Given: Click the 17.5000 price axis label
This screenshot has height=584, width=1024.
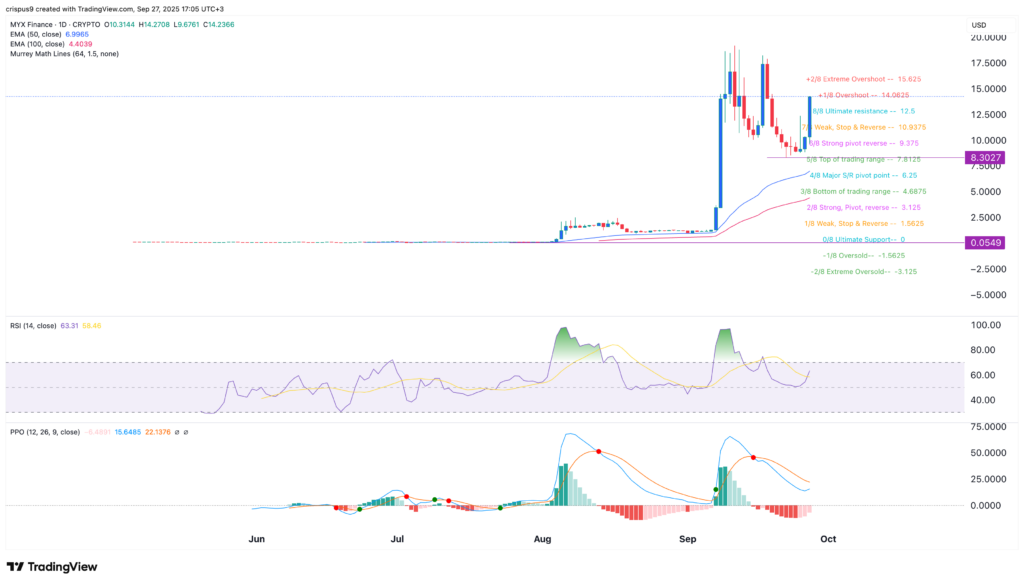Looking at the screenshot, I should pos(988,63).
